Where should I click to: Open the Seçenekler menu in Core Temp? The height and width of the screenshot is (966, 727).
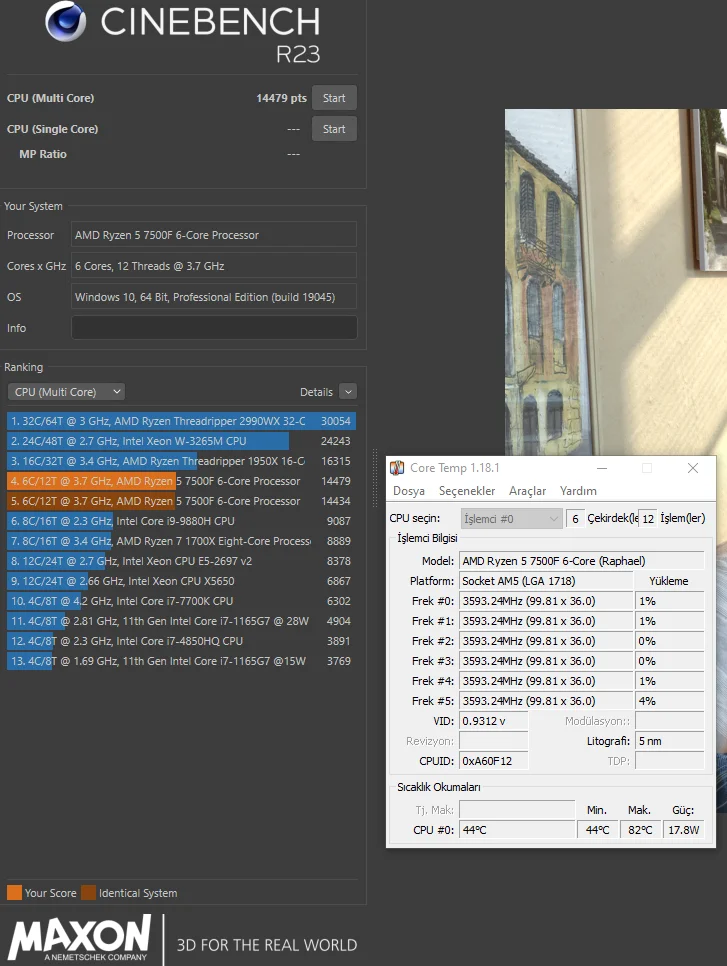click(x=467, y=491)
